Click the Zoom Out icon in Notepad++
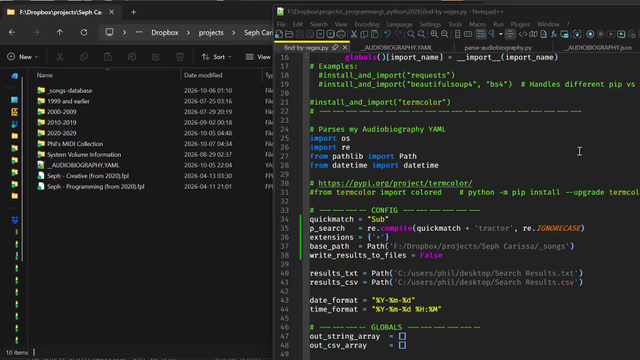Screen dimensions: 640x360 click(x=444, y=34)
